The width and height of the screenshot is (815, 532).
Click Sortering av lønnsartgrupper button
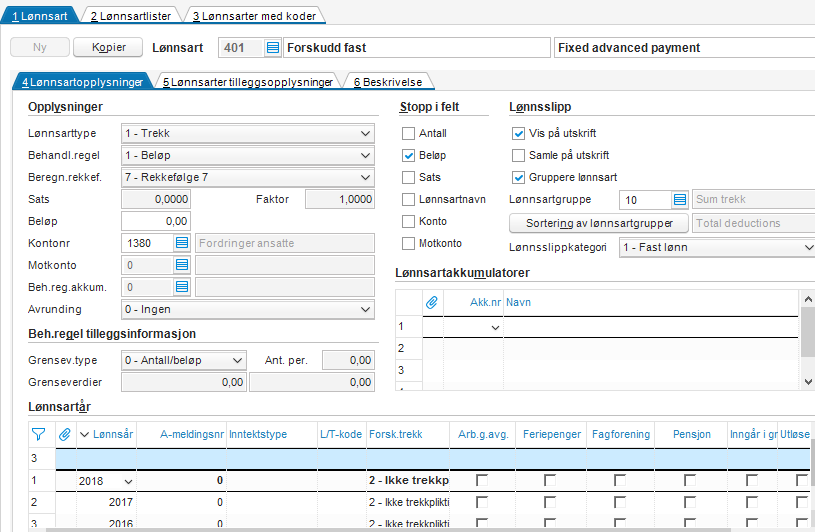click(599, 223)
